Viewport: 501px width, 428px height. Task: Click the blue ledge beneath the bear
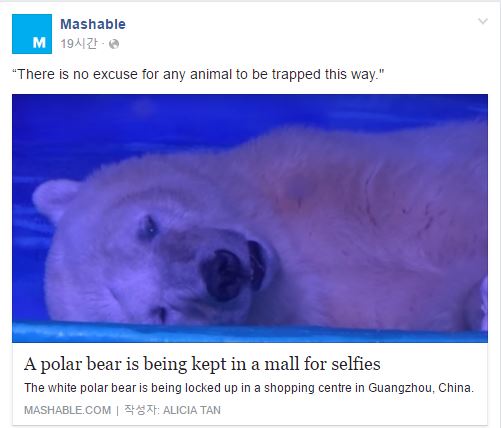click(x=250, y=332)
